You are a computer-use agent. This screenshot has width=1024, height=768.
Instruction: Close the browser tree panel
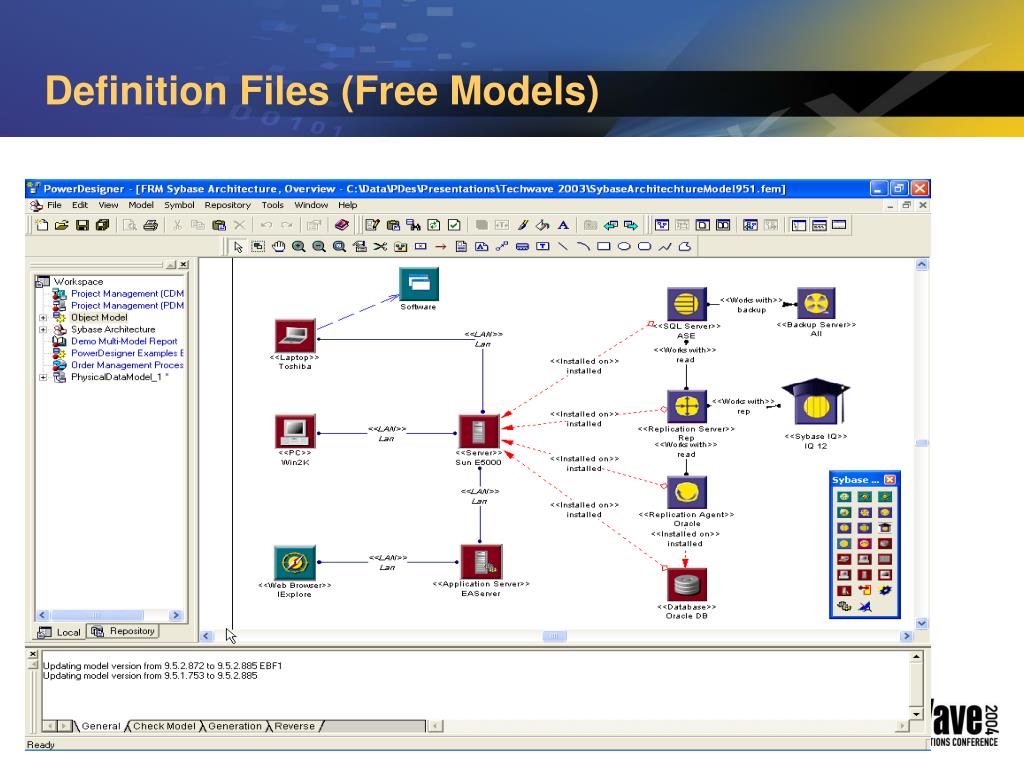(x=184, y=264)
